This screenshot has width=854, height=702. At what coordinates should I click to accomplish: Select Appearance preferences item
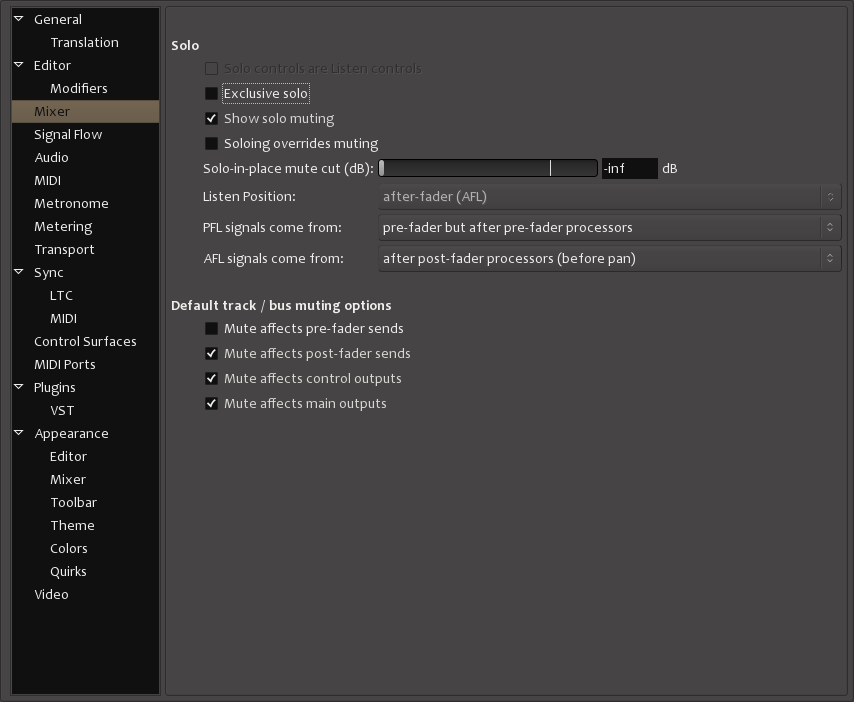tap(71, 434)
